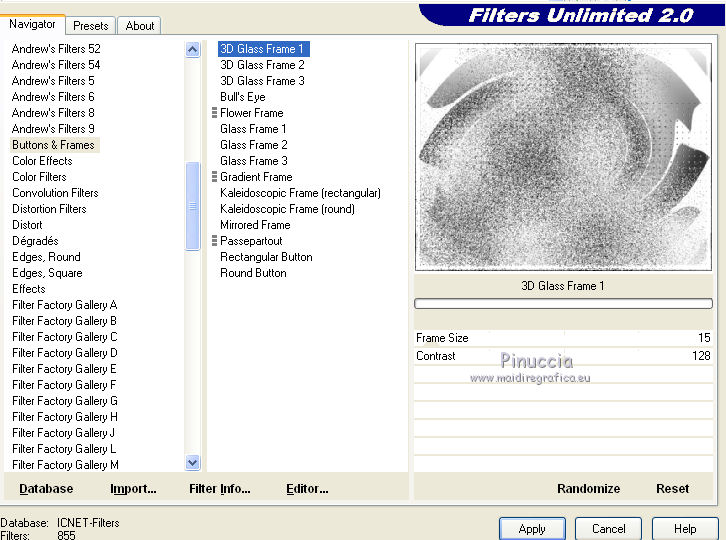Click the scroll down arrow in category list
726x540 pixels.
click(193, 462)
